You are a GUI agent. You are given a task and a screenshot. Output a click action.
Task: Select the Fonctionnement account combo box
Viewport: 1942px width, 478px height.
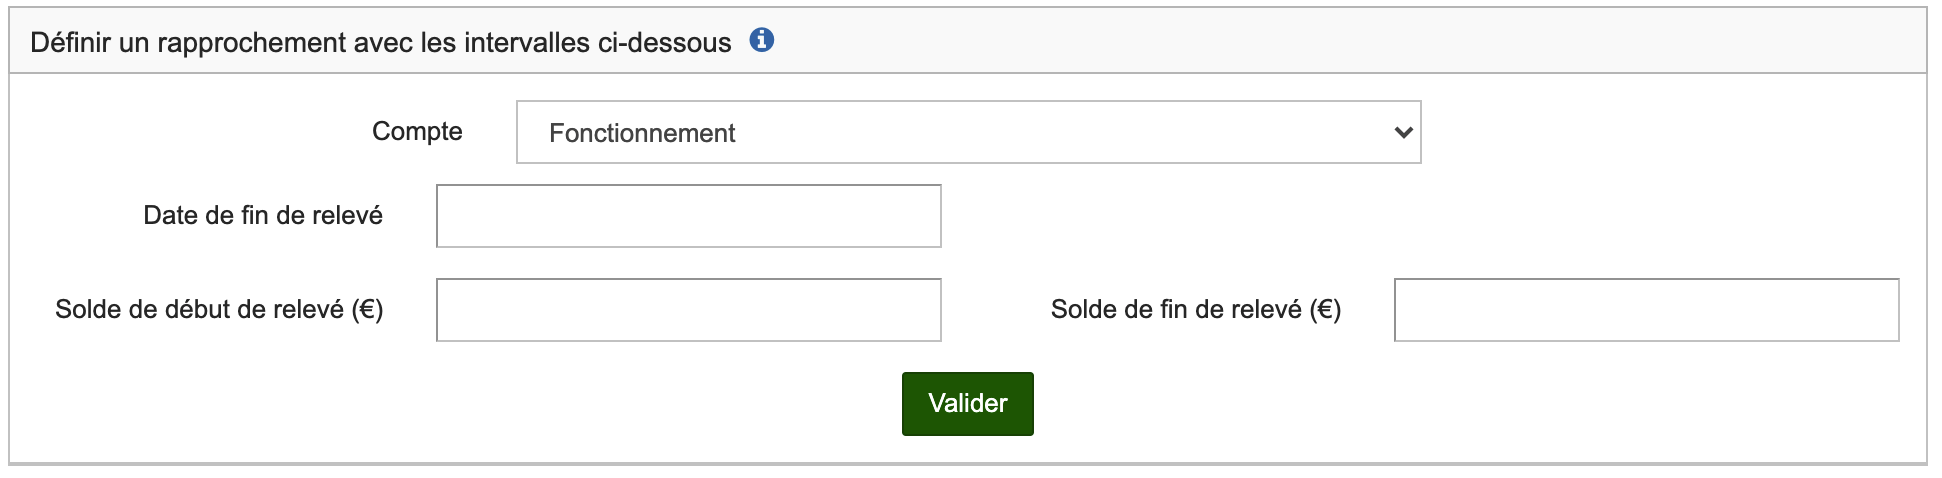click(x=967, y=132)
